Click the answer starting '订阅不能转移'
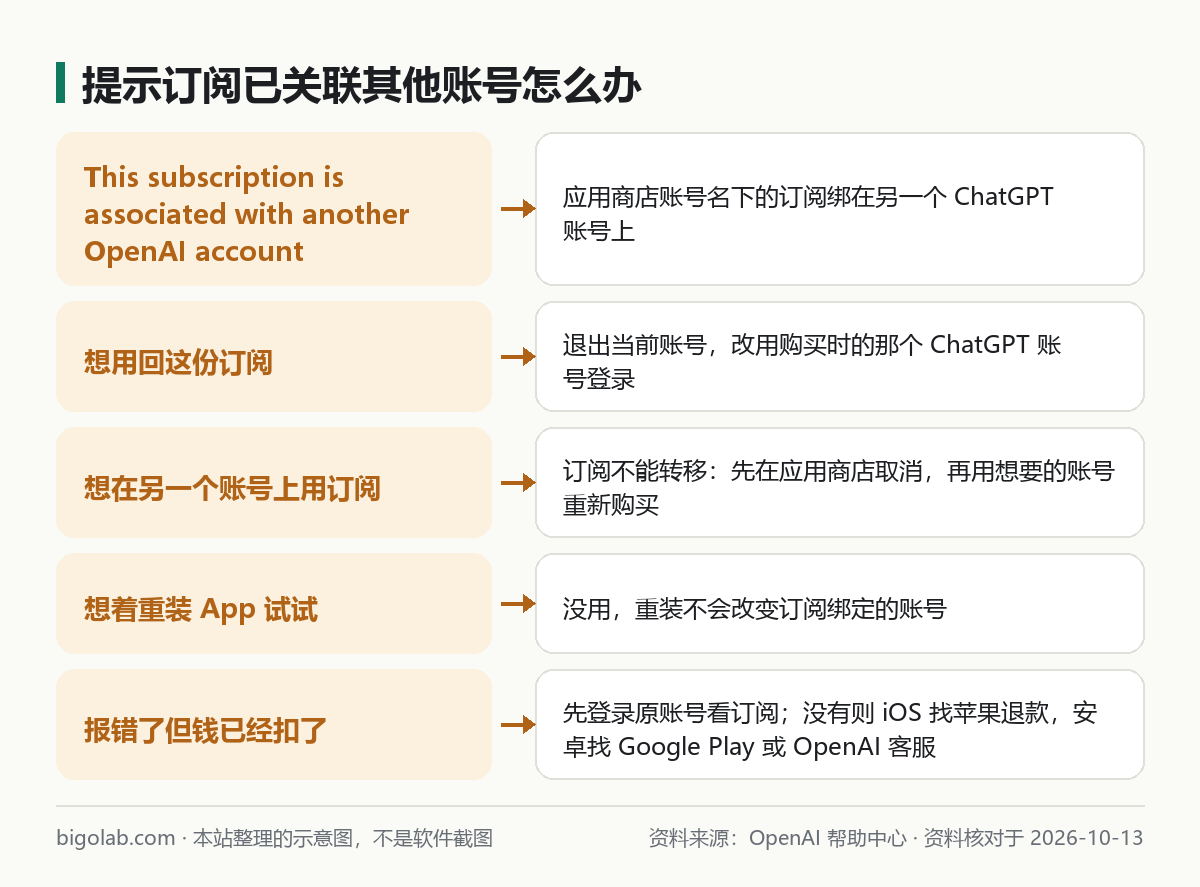The image size is (1200, 887). tap(838, 488)
